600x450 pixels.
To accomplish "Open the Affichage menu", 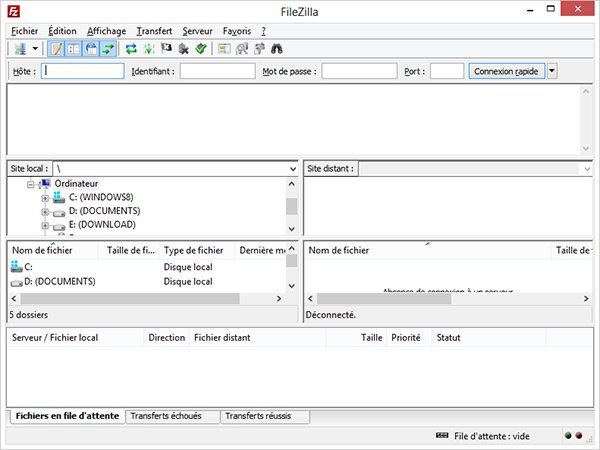I will pos(106,31).
